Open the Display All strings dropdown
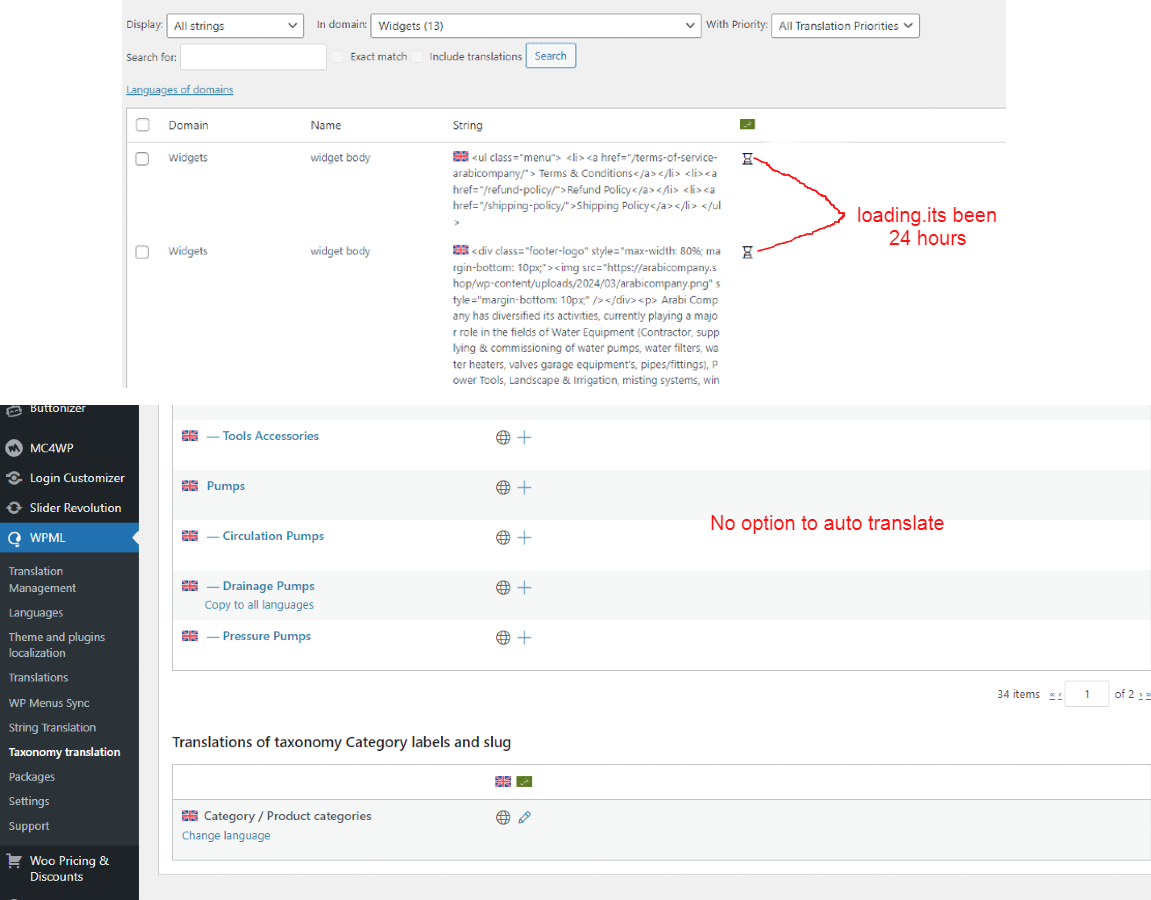This screenshot has width=1151, height=900. pyautogui.click(x=235, y=26)
